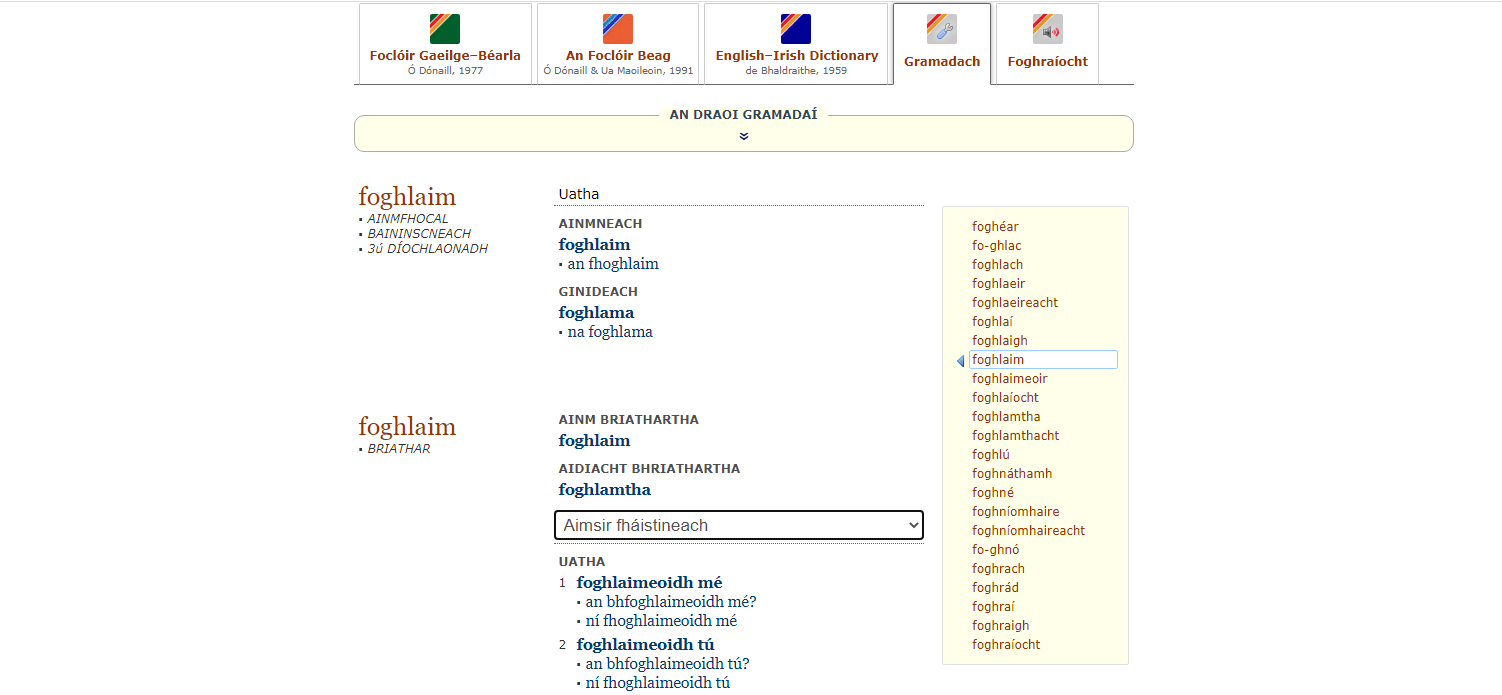
Task: Expand the An Draoi Gramadaí panel chevron
Action: click(x=743, y=137)
